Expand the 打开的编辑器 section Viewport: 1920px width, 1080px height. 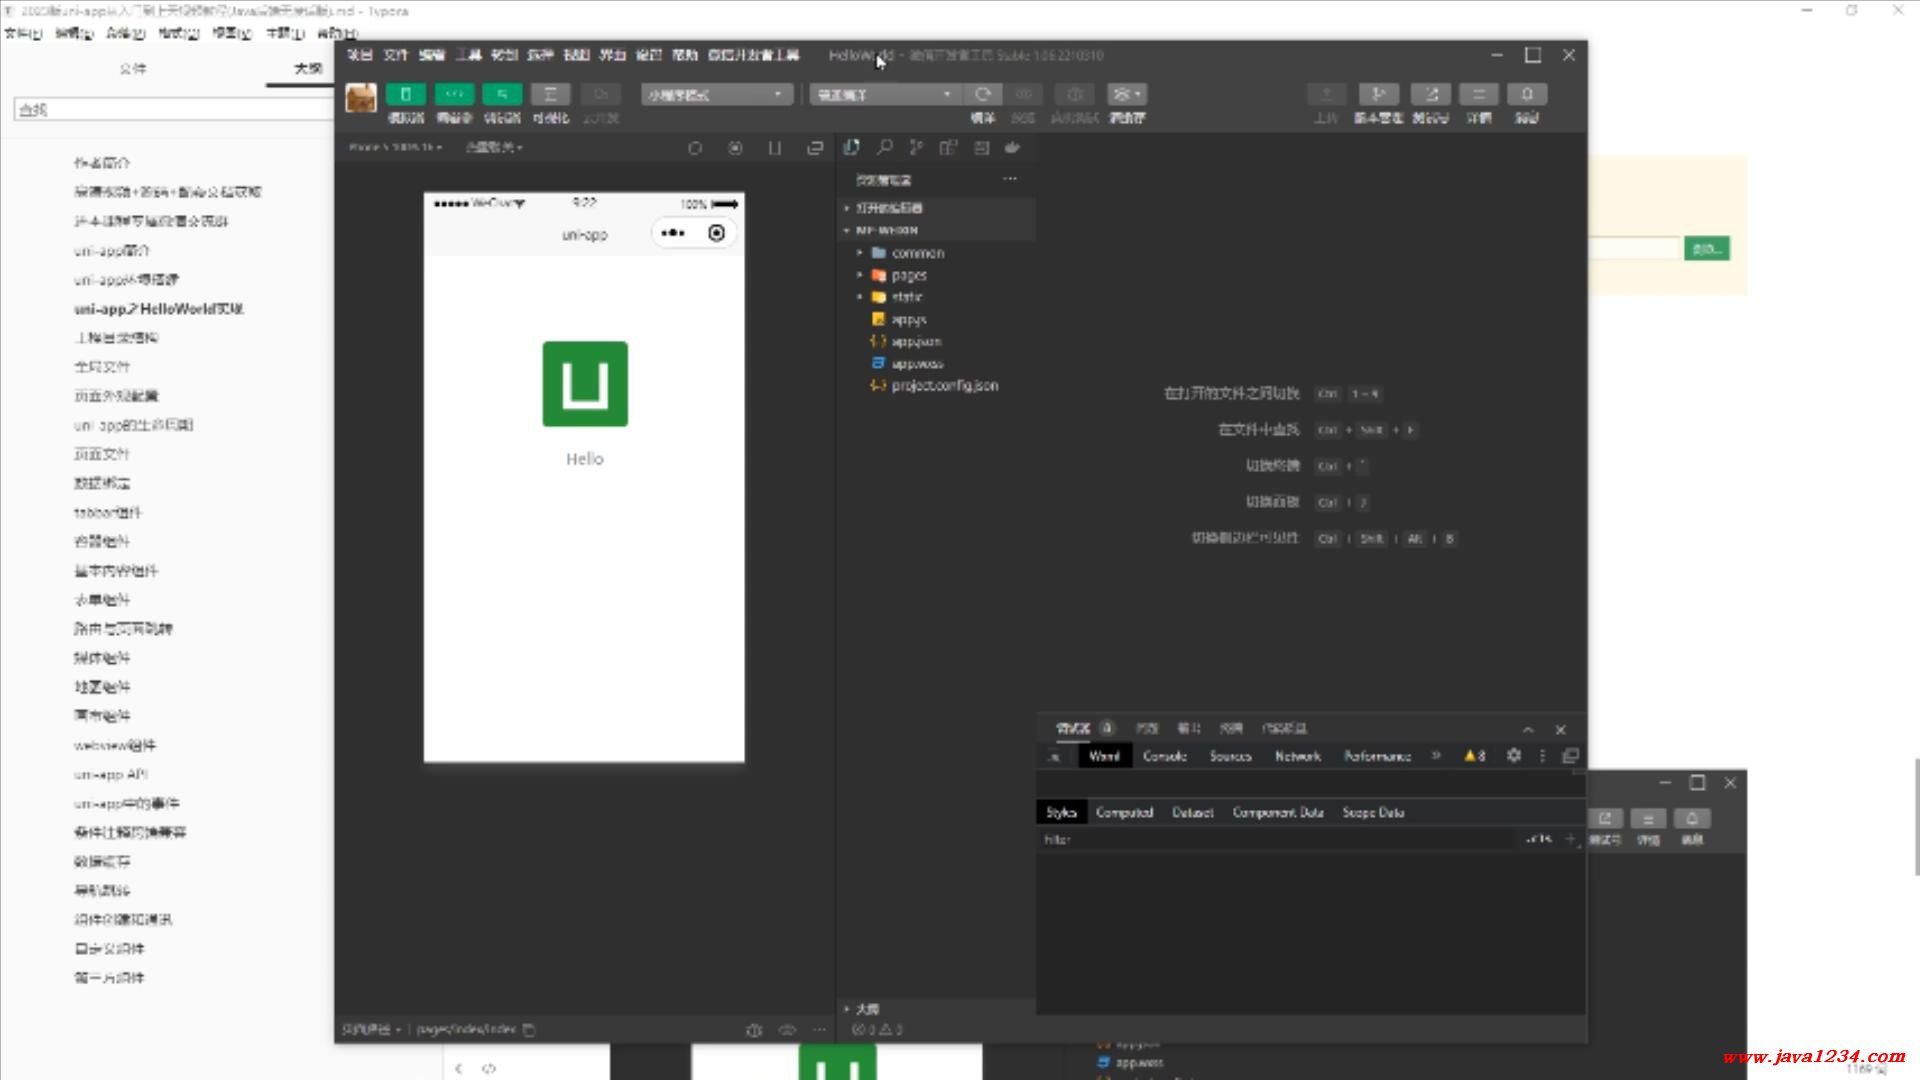936,208
